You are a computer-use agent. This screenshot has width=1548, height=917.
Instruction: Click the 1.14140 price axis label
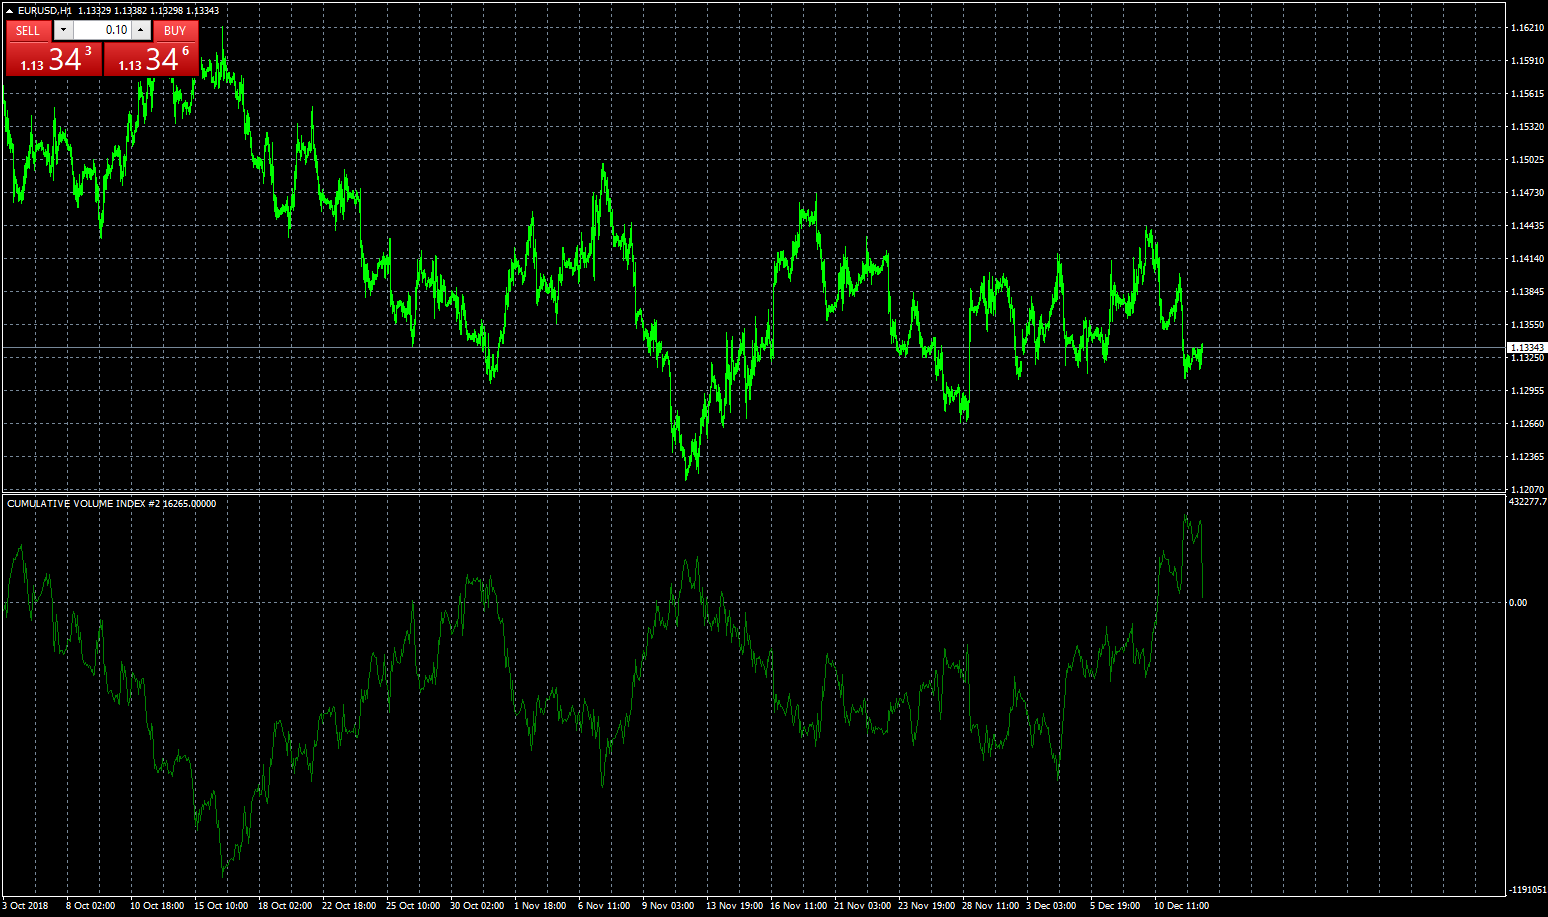tap(1527, 259)
